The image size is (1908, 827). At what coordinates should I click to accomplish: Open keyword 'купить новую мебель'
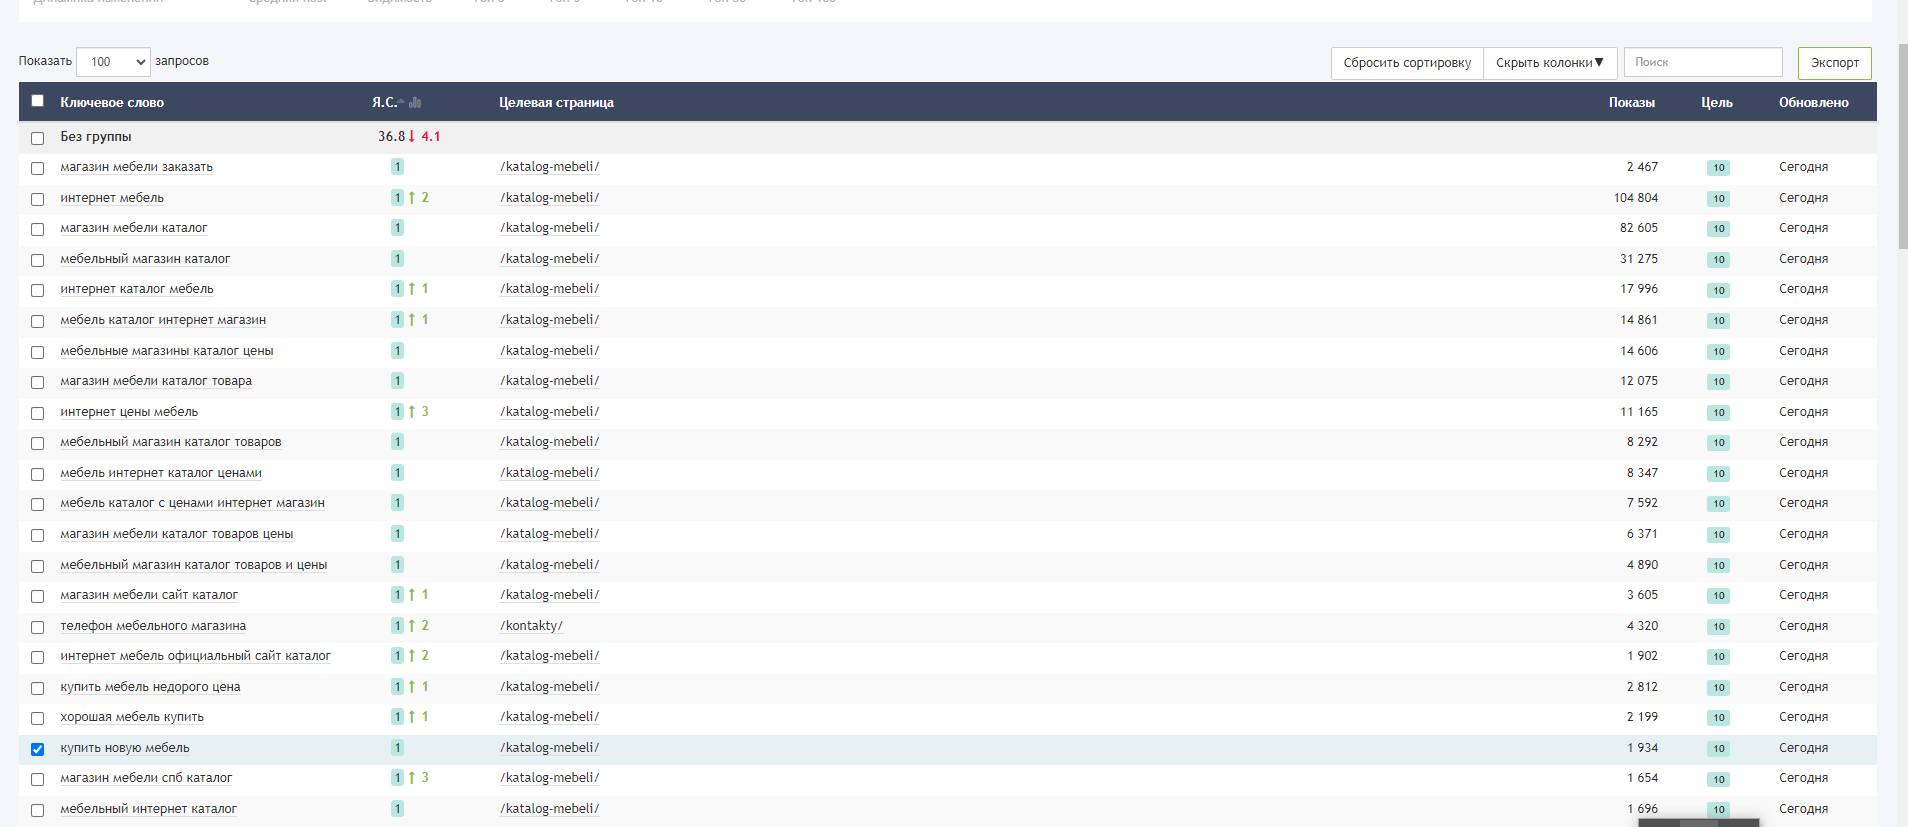(125, 748)
